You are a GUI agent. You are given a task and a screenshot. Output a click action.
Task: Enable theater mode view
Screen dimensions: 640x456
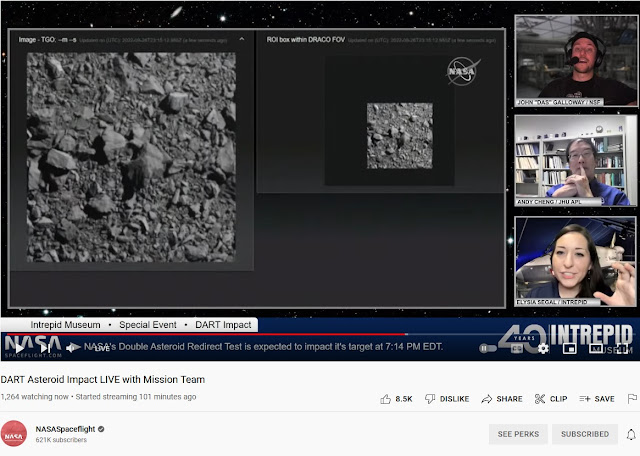(x=596, y=348)
